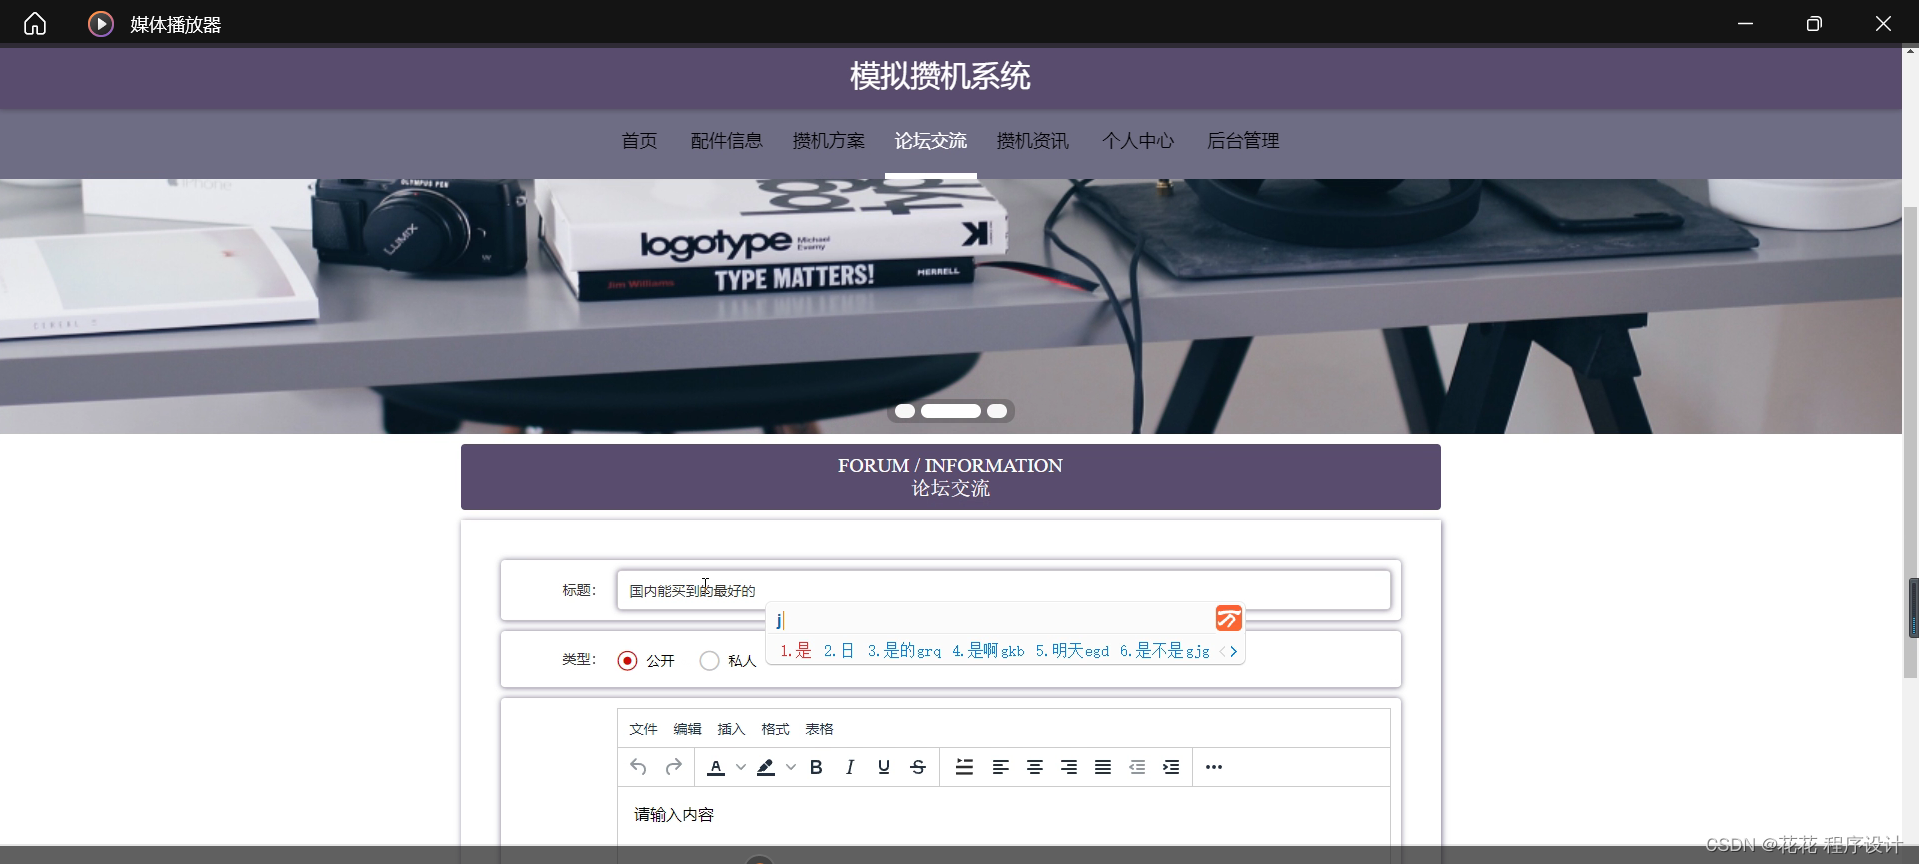Viewport: 1919px width, 864px height.
Task: Open the highlight color dropdown arrow
Action: (x=791, y=767)
